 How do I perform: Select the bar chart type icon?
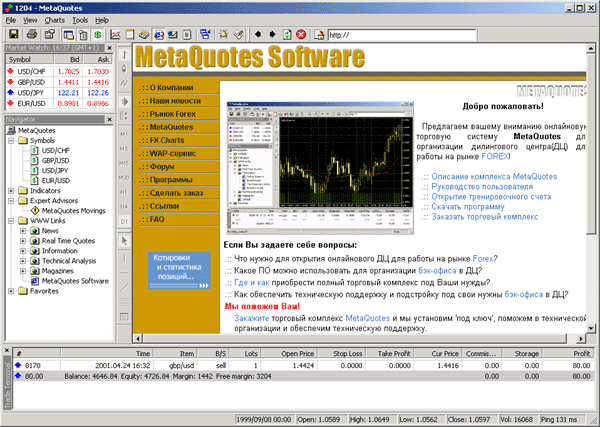124,55
